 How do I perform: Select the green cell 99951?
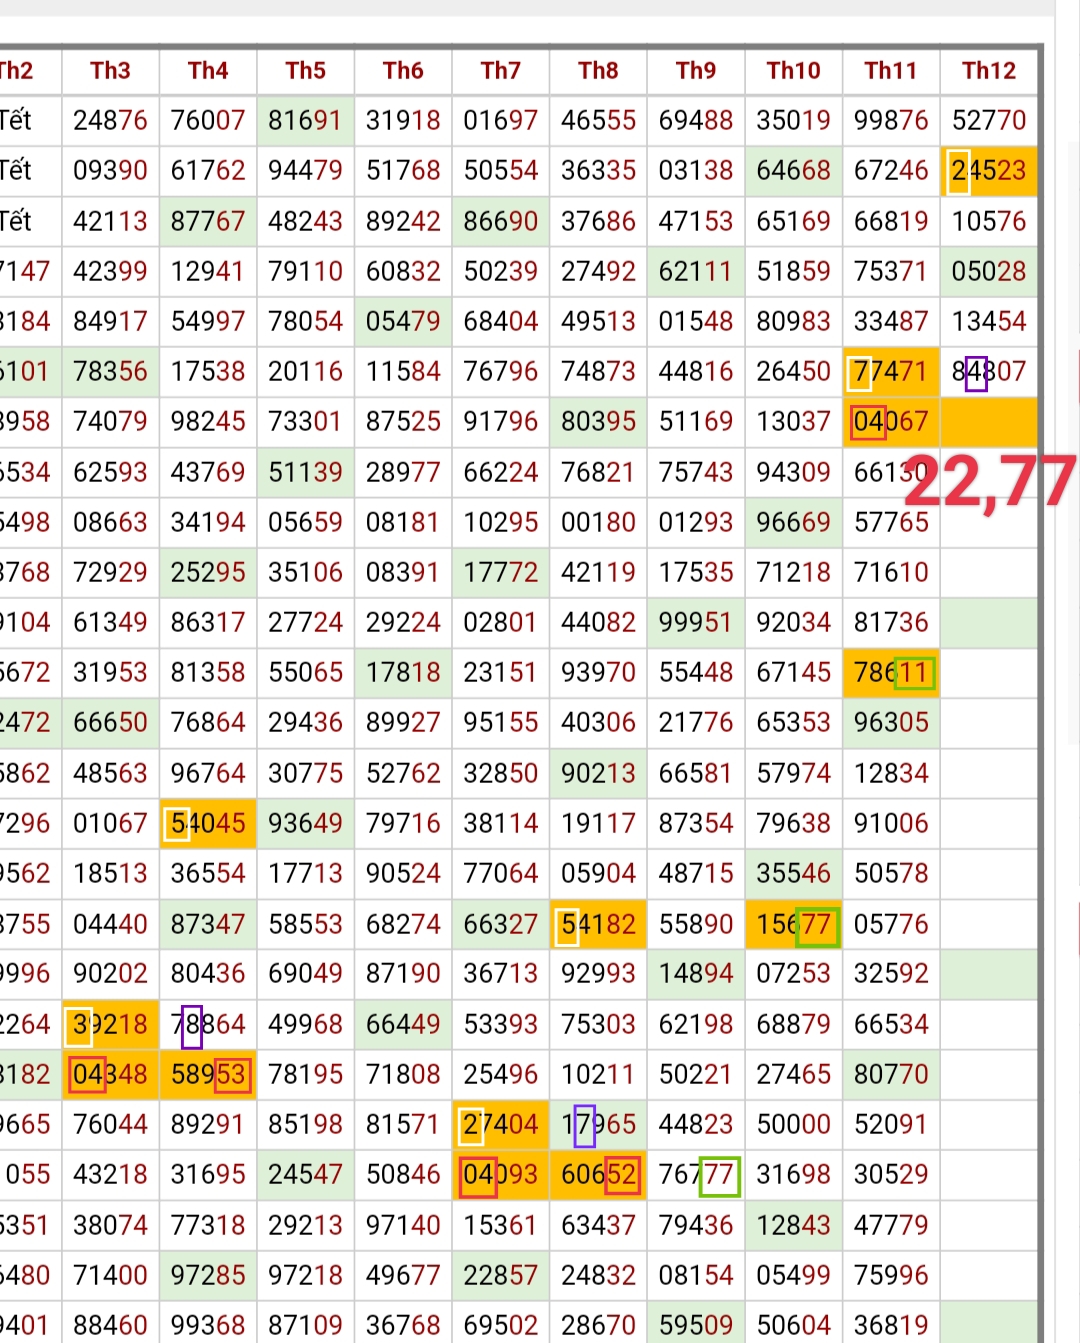tap(696, 622)
